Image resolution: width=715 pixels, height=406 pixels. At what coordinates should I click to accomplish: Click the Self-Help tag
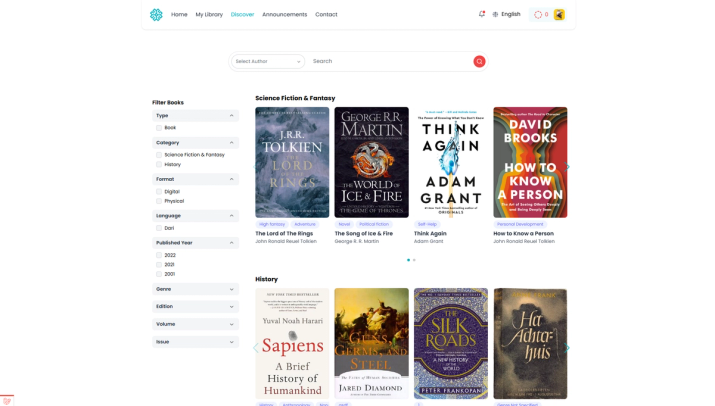pyautogui.click(x=427, y=224)
